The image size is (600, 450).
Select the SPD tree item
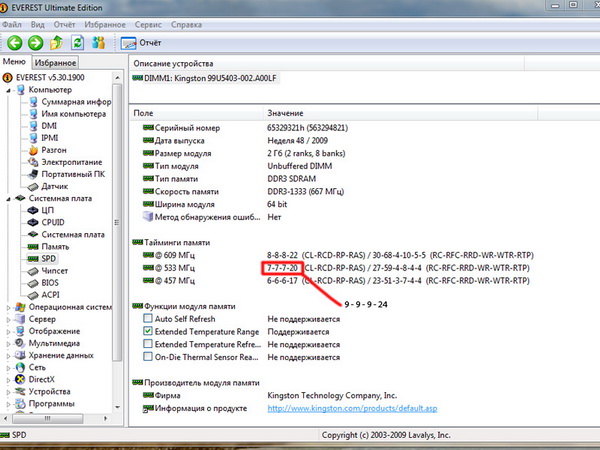coord(49,259)
